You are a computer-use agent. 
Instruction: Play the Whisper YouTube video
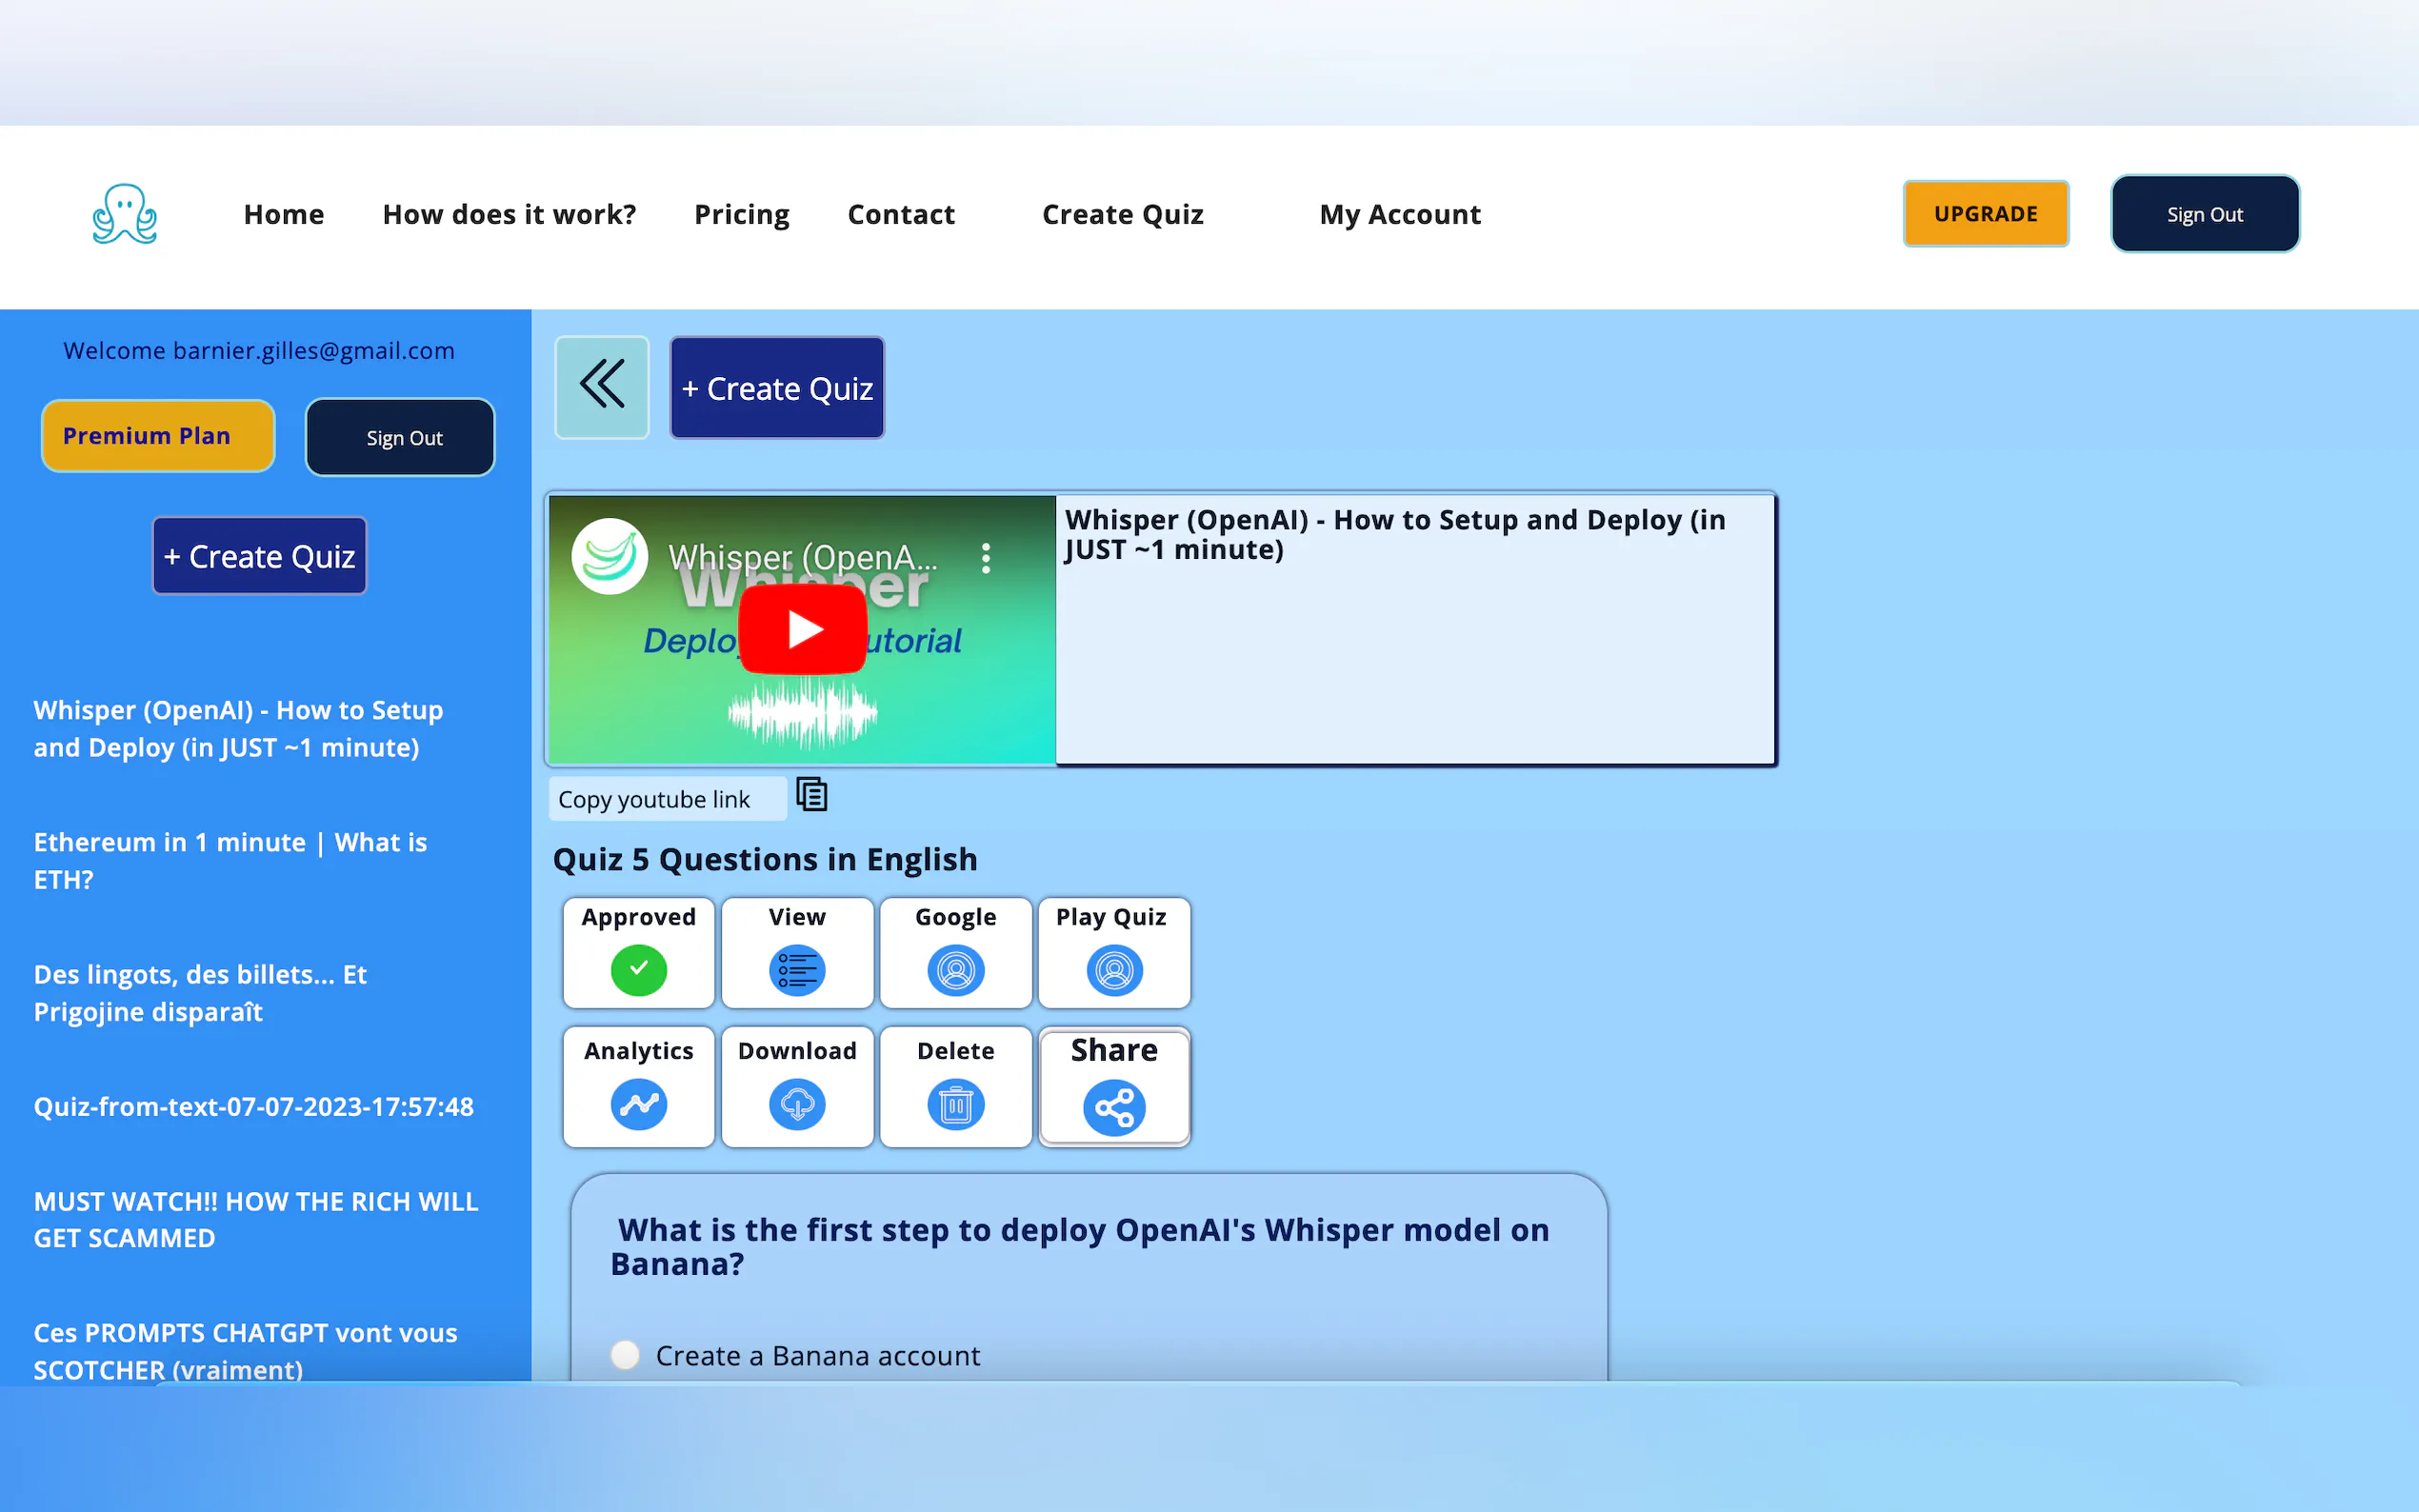802,629
